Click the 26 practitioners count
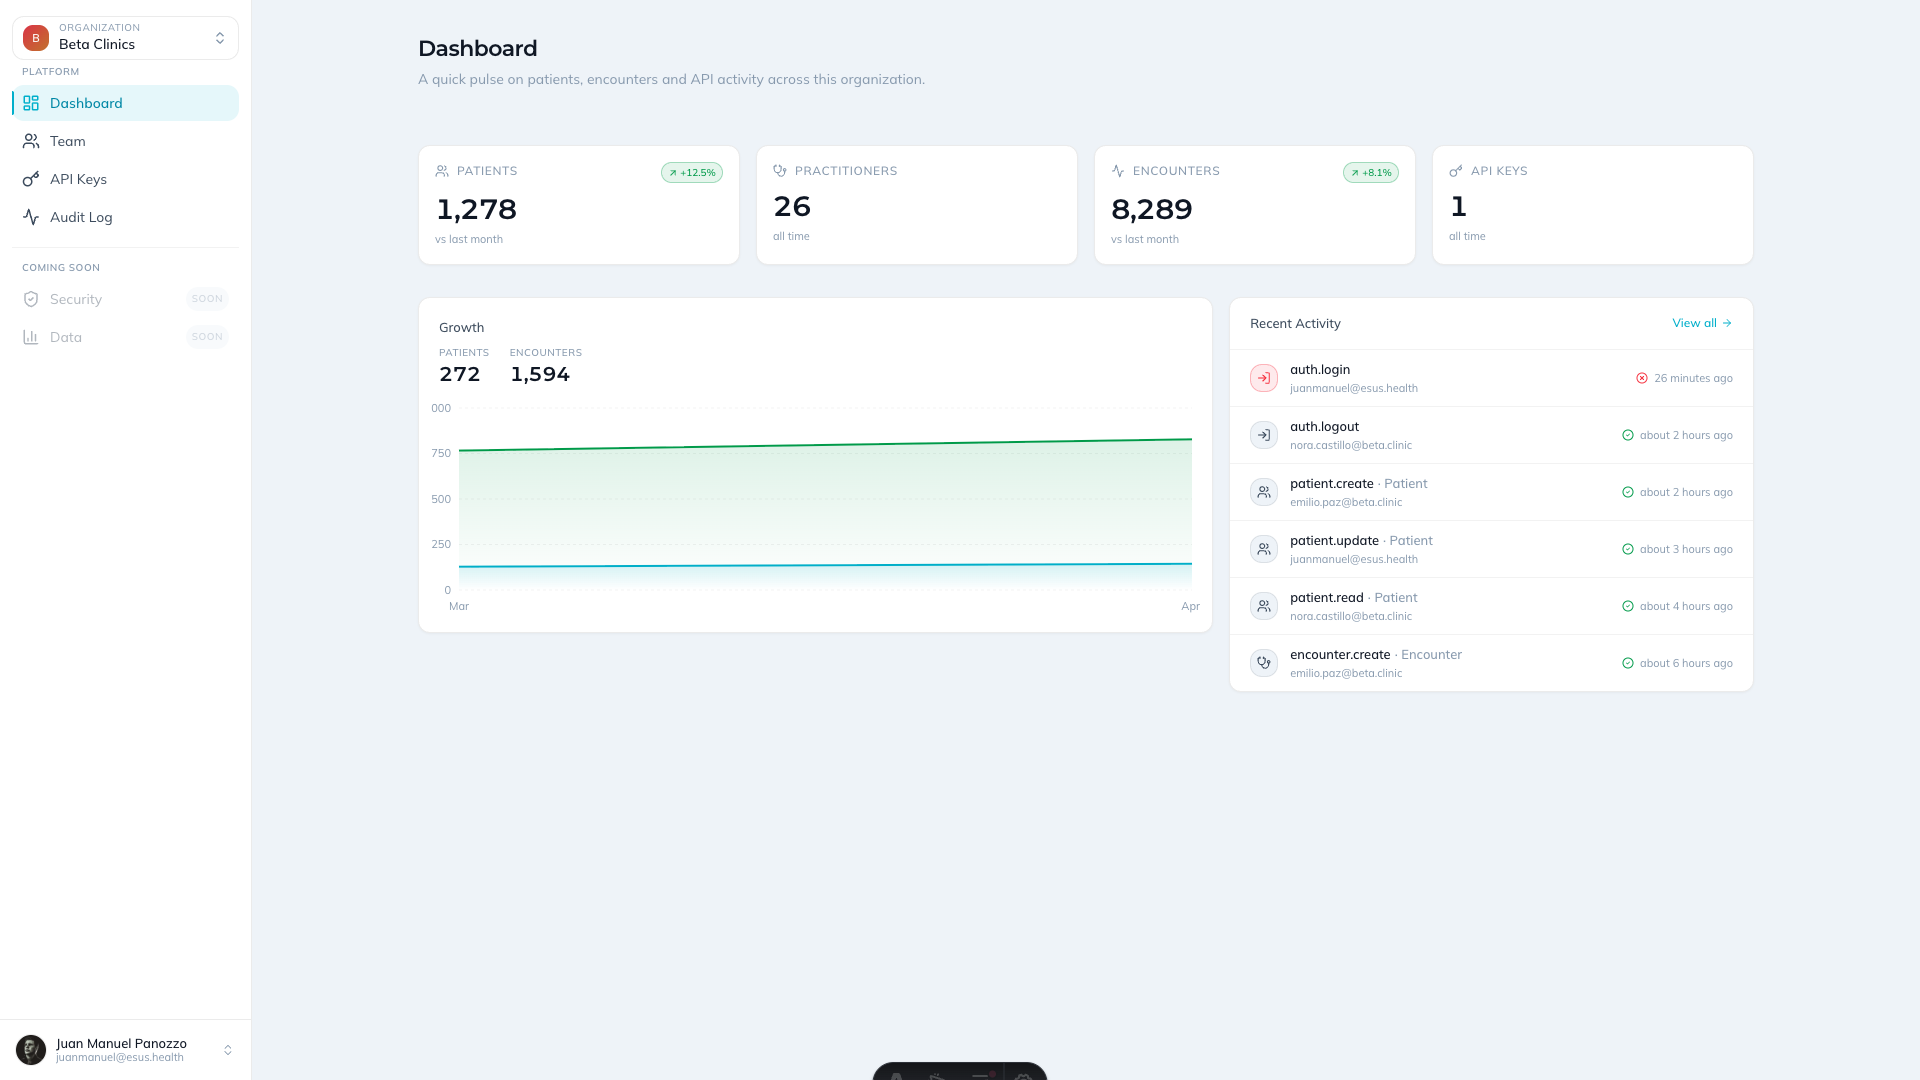 click(x=792, y=206)
